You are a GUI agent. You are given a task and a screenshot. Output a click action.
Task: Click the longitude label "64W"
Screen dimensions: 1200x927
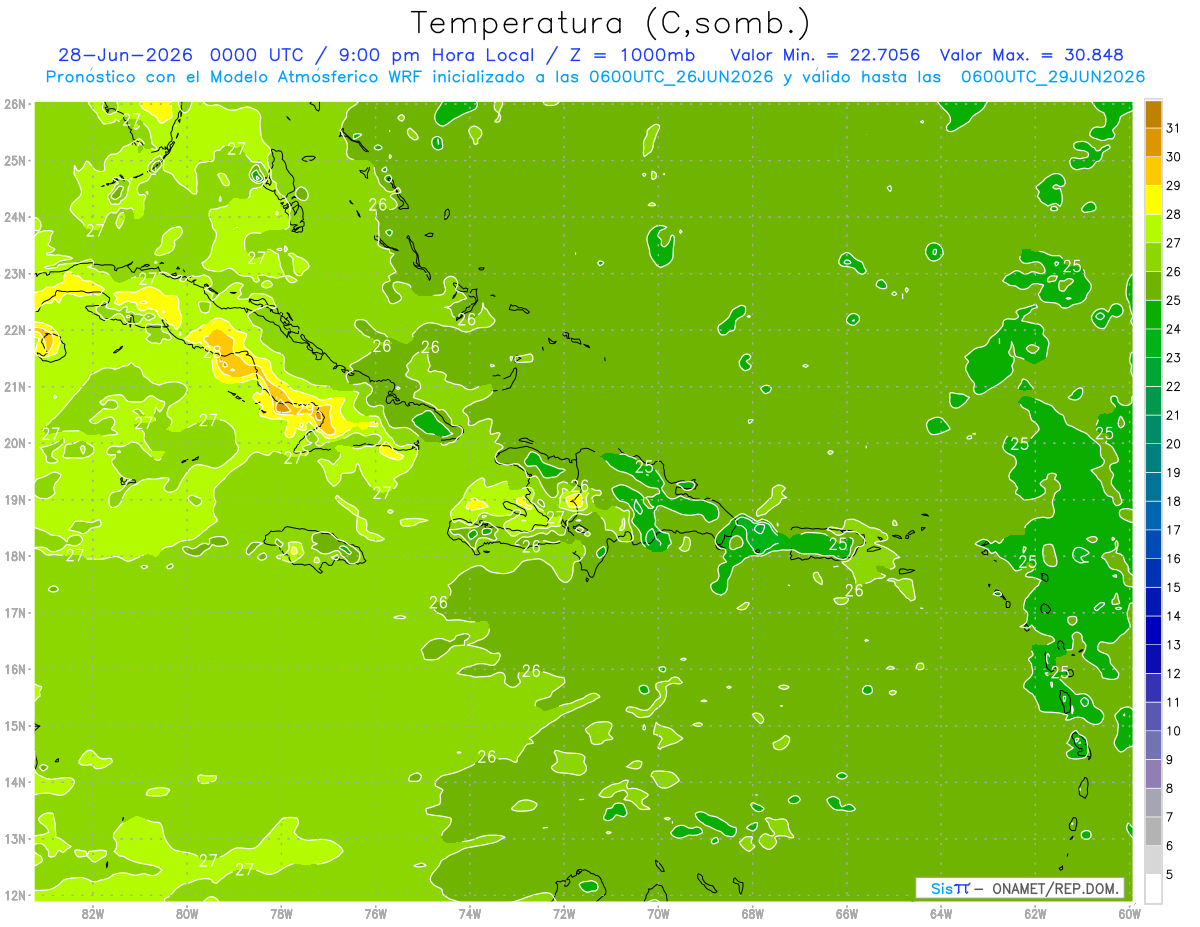(x=941, y=913)
